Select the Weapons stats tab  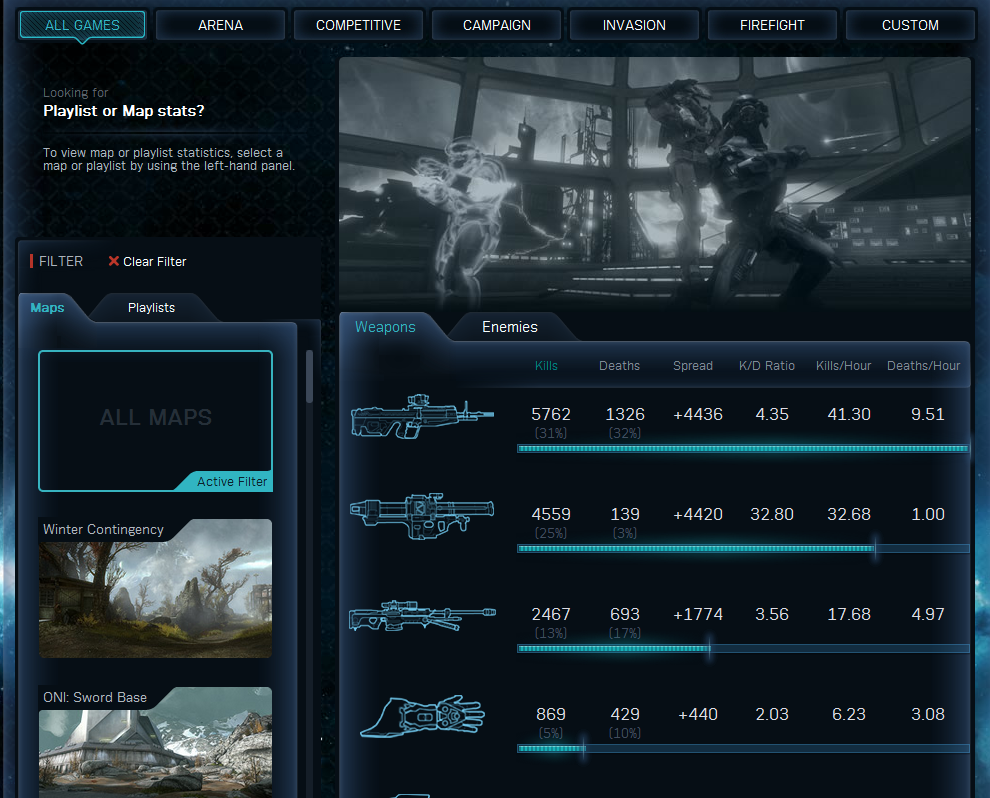coord(385,327)
